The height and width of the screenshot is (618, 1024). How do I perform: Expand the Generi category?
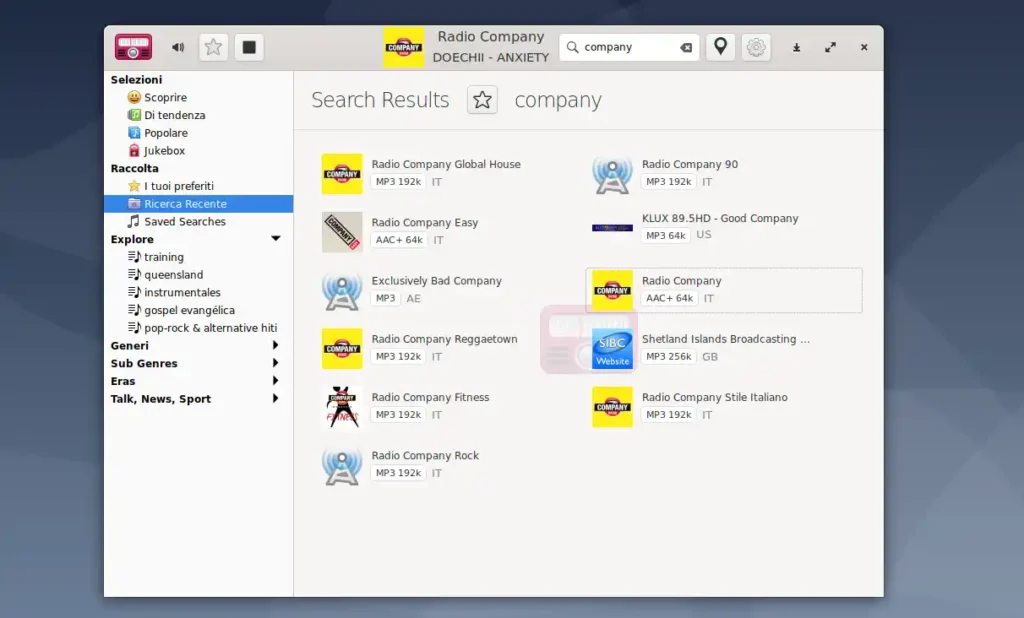tap(276, 345)
